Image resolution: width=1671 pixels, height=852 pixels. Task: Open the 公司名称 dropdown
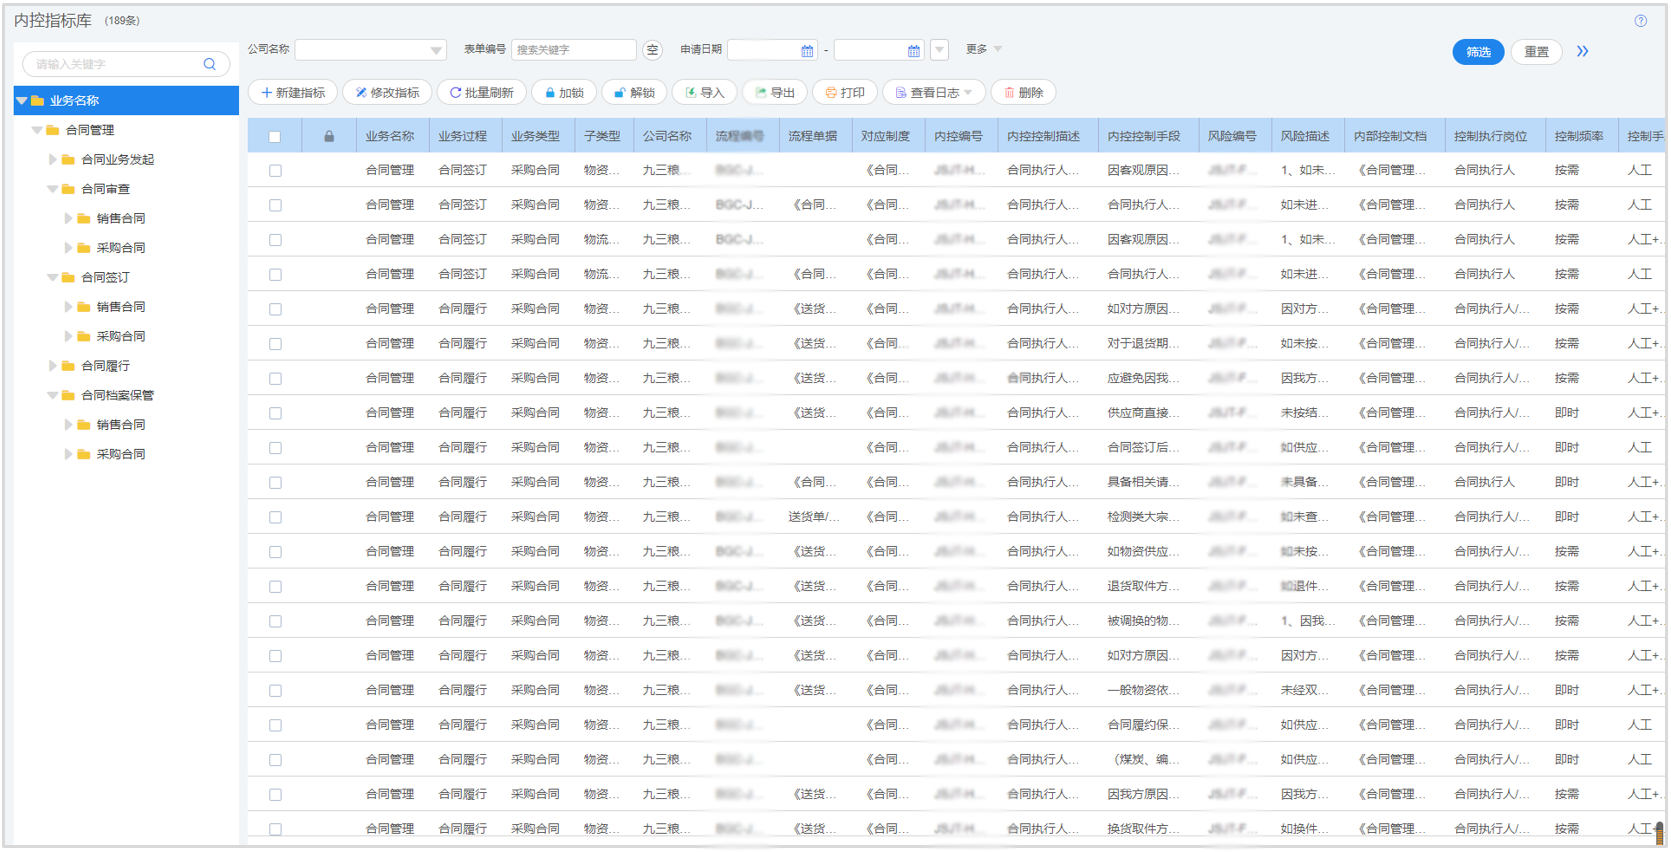click(370, 50)
